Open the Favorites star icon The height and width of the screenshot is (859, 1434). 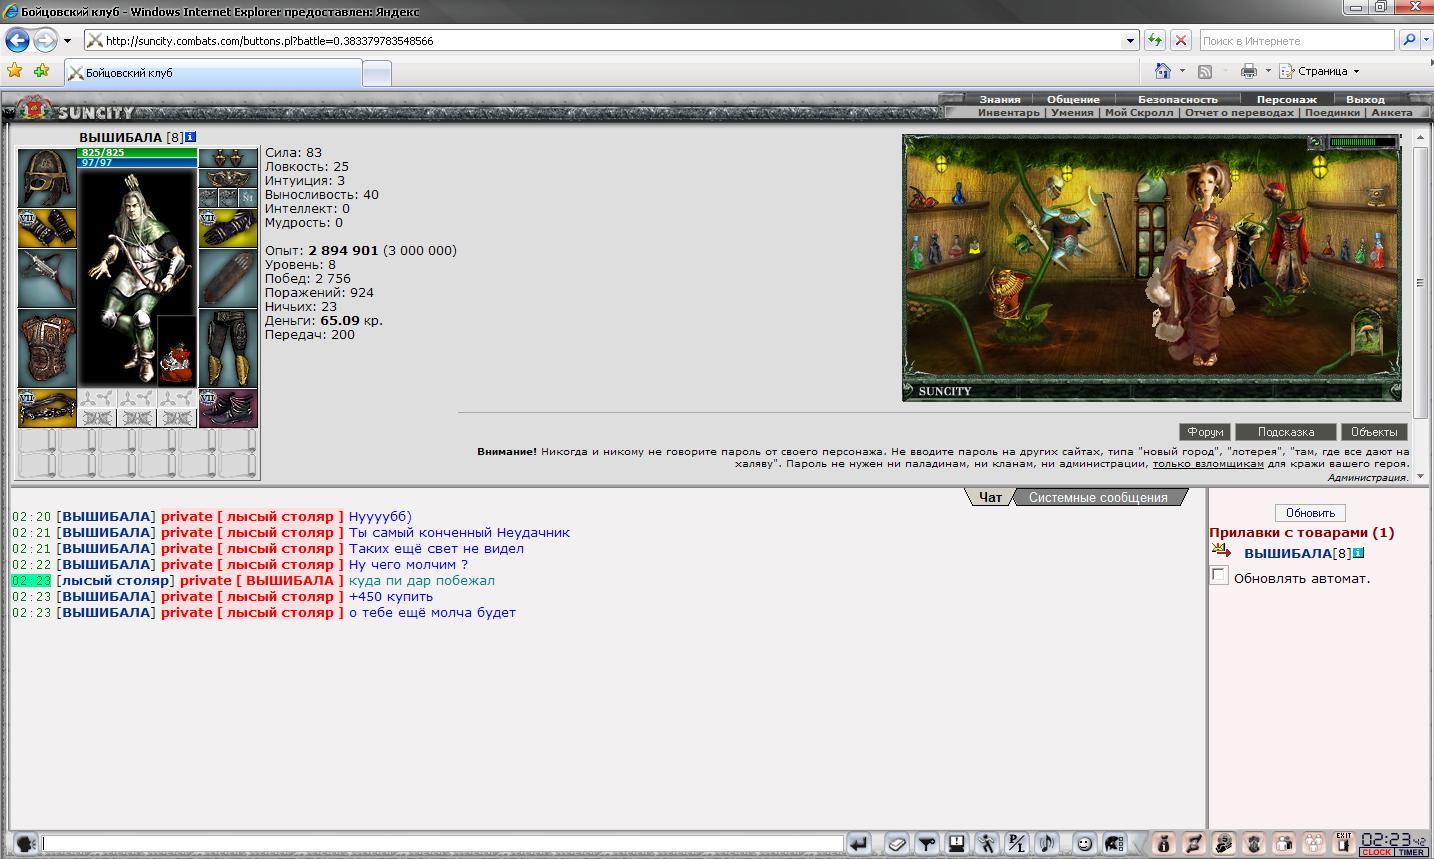14,71
